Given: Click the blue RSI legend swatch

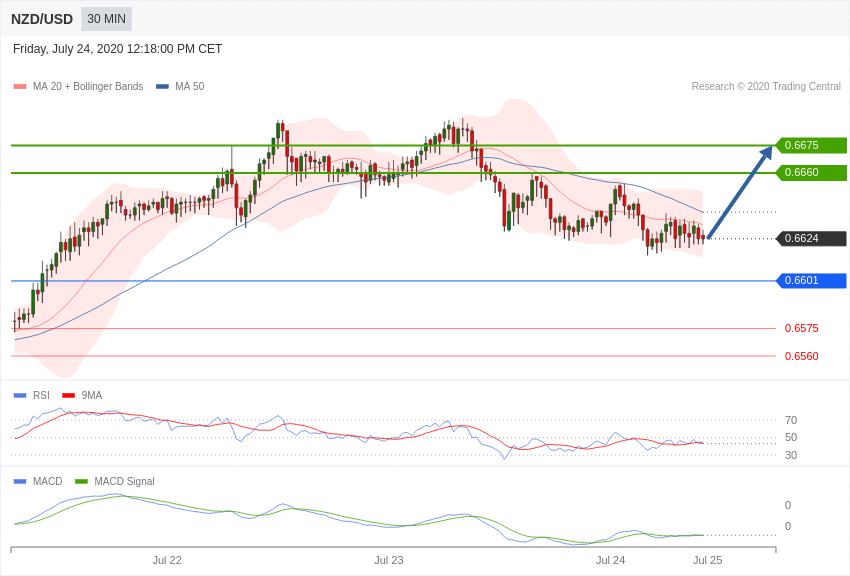Looking at the screenshot, I should (x=20, y=396).
